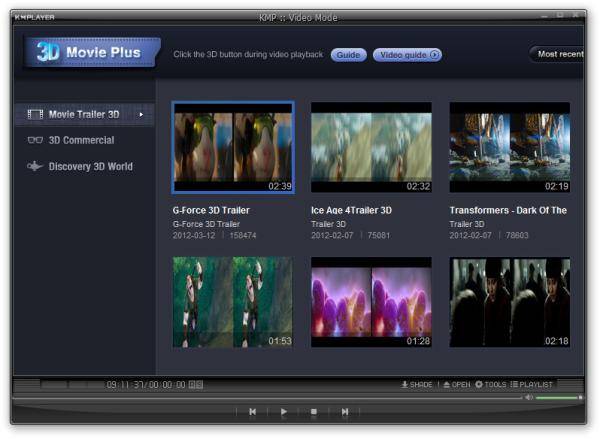Open the Video guide button
600x439 pixels.
[407, 55]
